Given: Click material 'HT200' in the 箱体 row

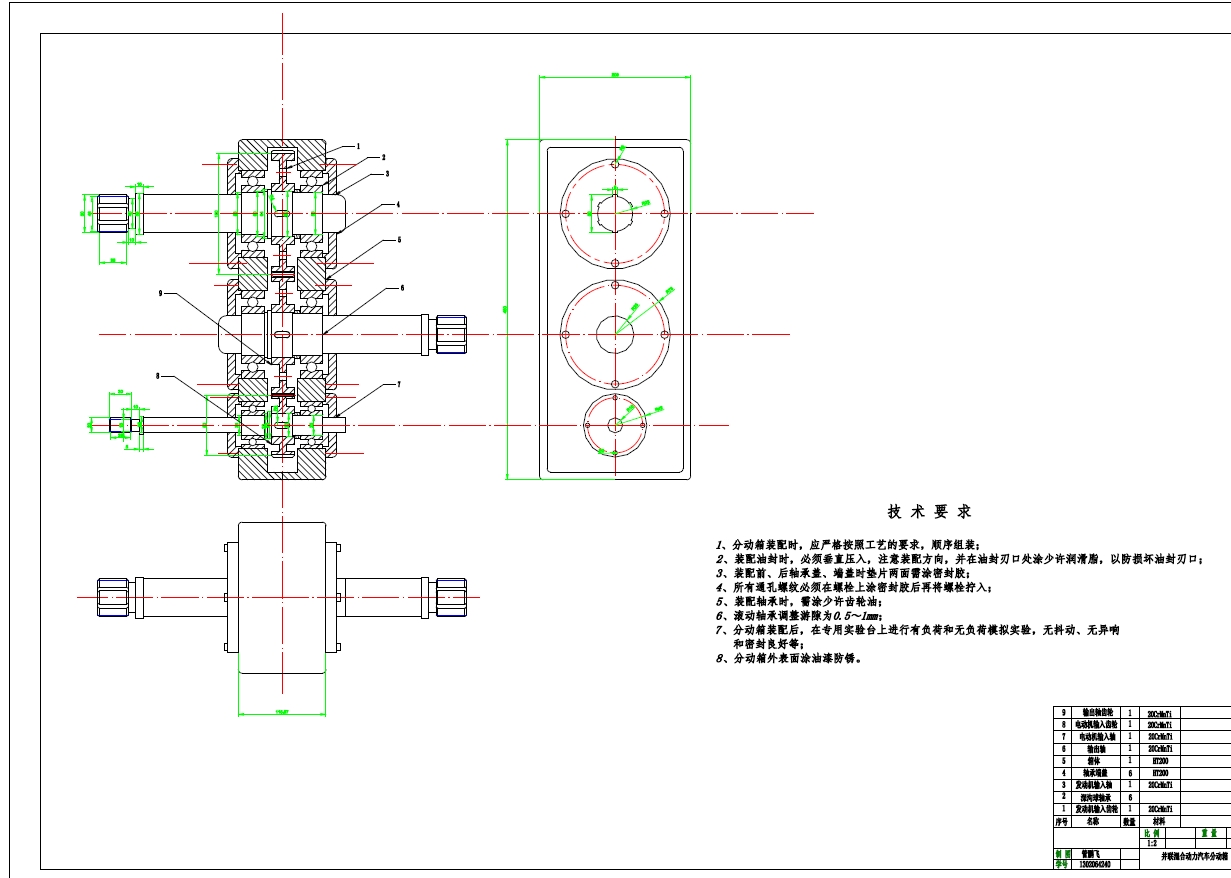Looking at the screenshot, I should click(1160, 761).
